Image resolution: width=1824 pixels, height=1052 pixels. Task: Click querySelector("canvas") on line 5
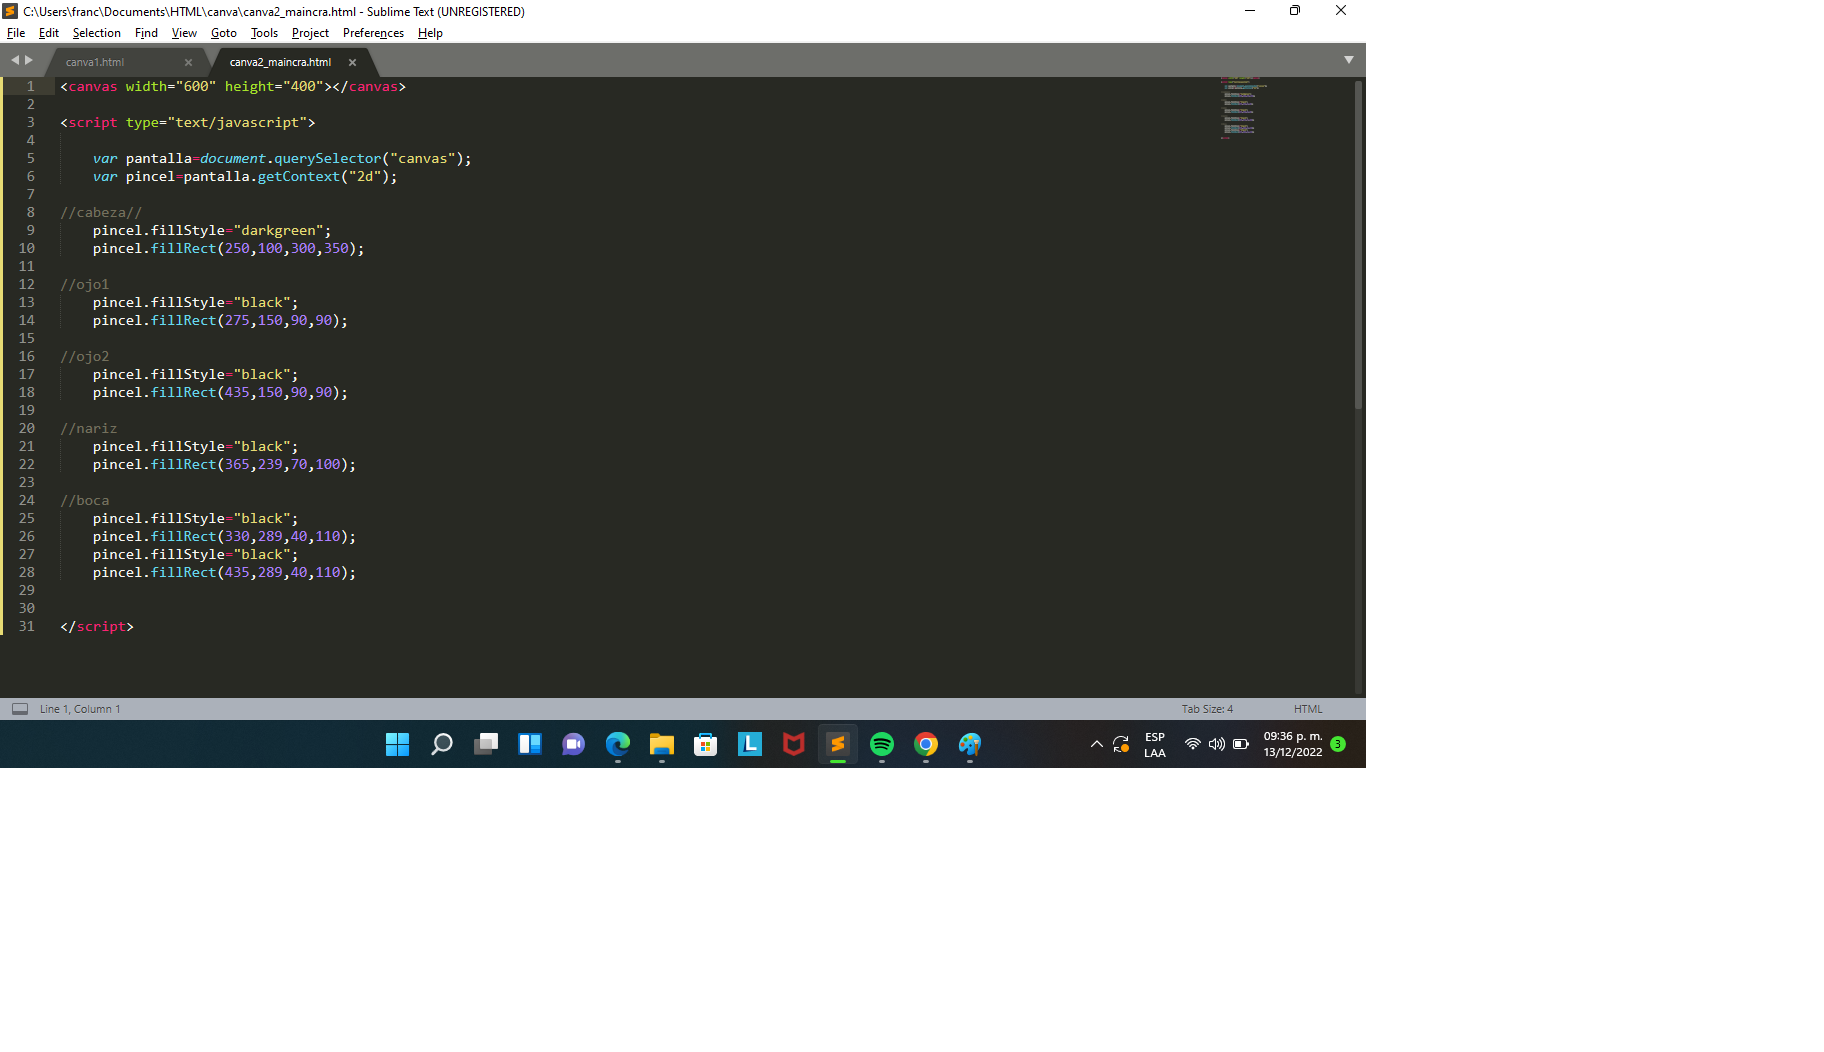(369, 159)
